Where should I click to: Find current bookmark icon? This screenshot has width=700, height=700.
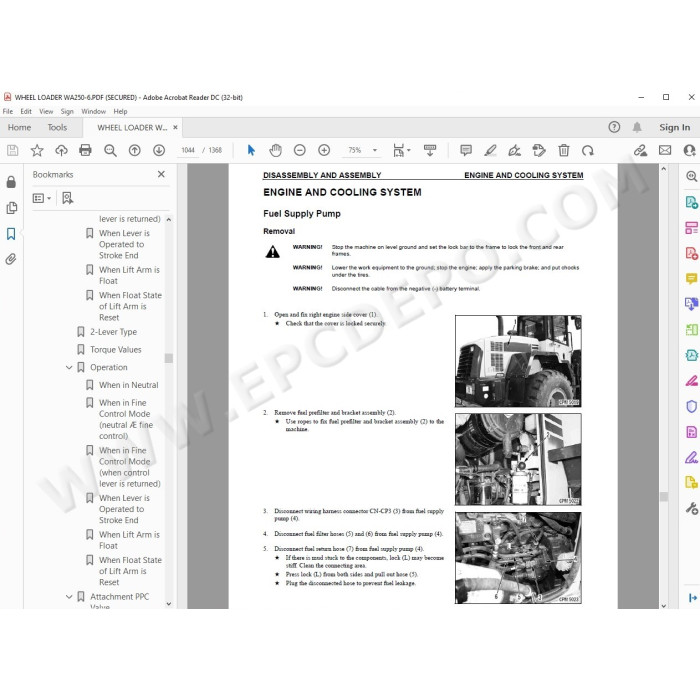point(67,198)
